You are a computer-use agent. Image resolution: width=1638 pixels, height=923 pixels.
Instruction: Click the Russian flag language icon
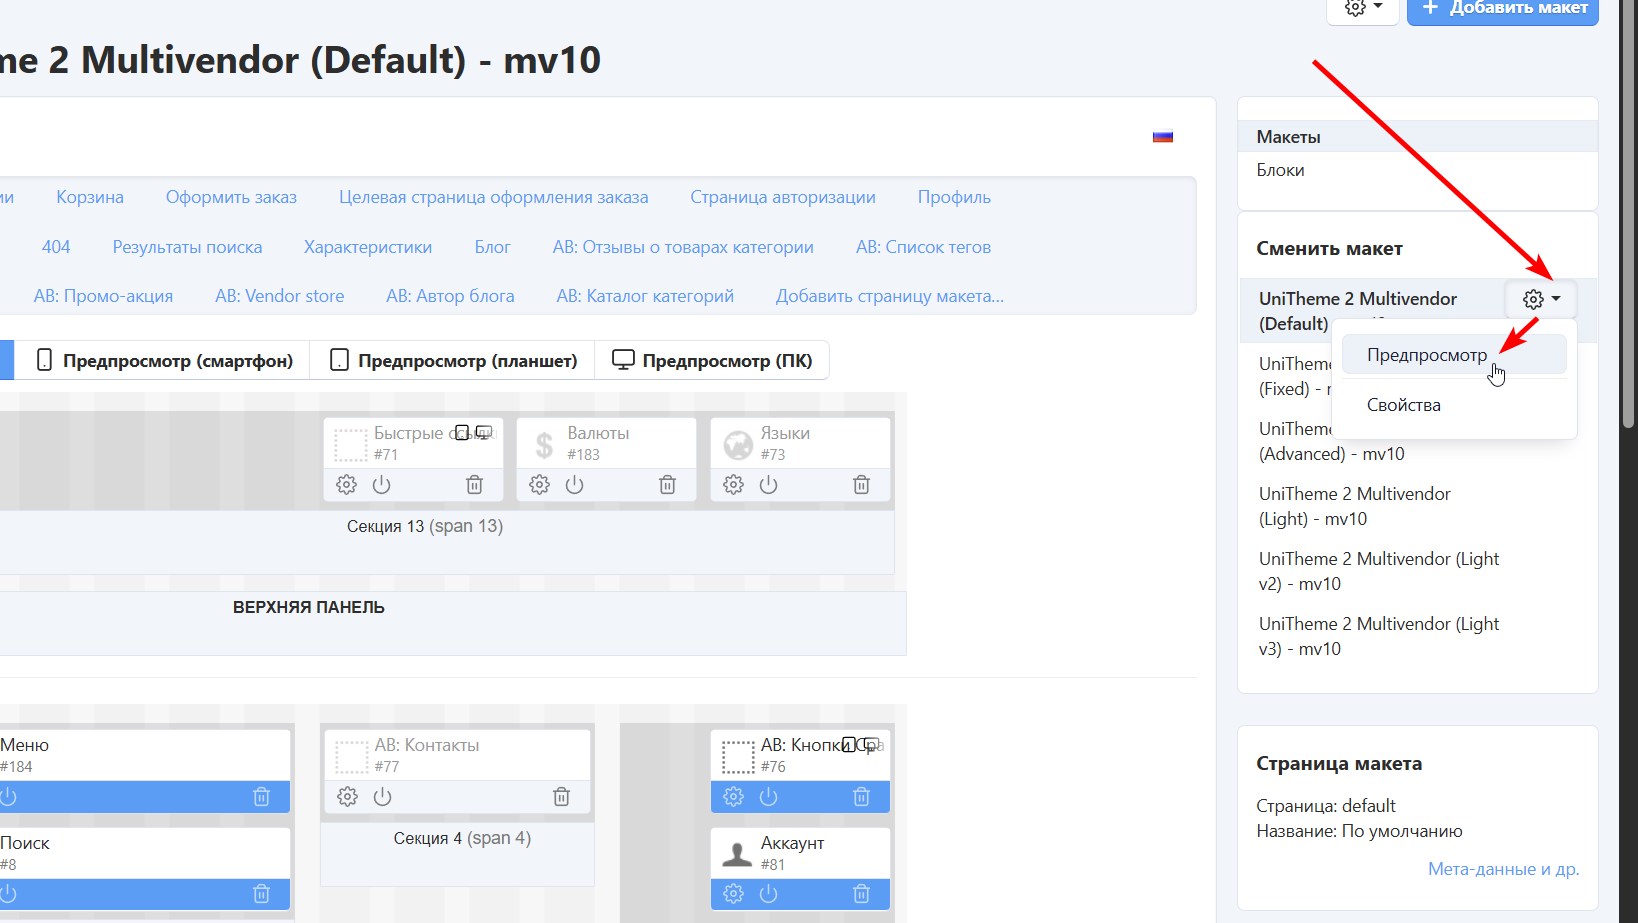(1162, 137)
